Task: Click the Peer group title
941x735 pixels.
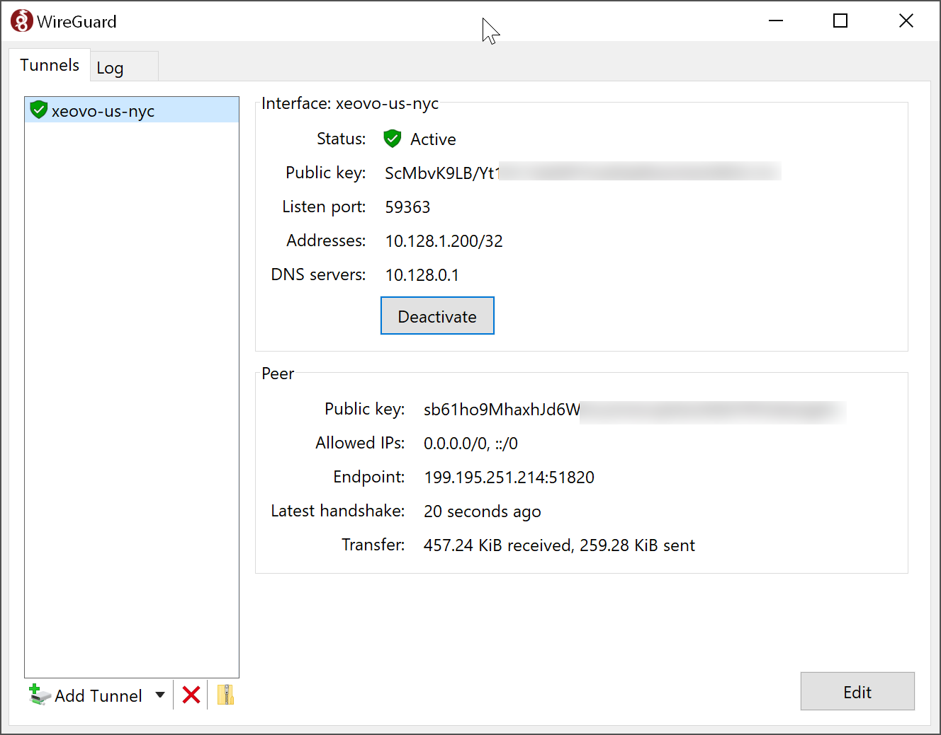Action: coord(278,373)
